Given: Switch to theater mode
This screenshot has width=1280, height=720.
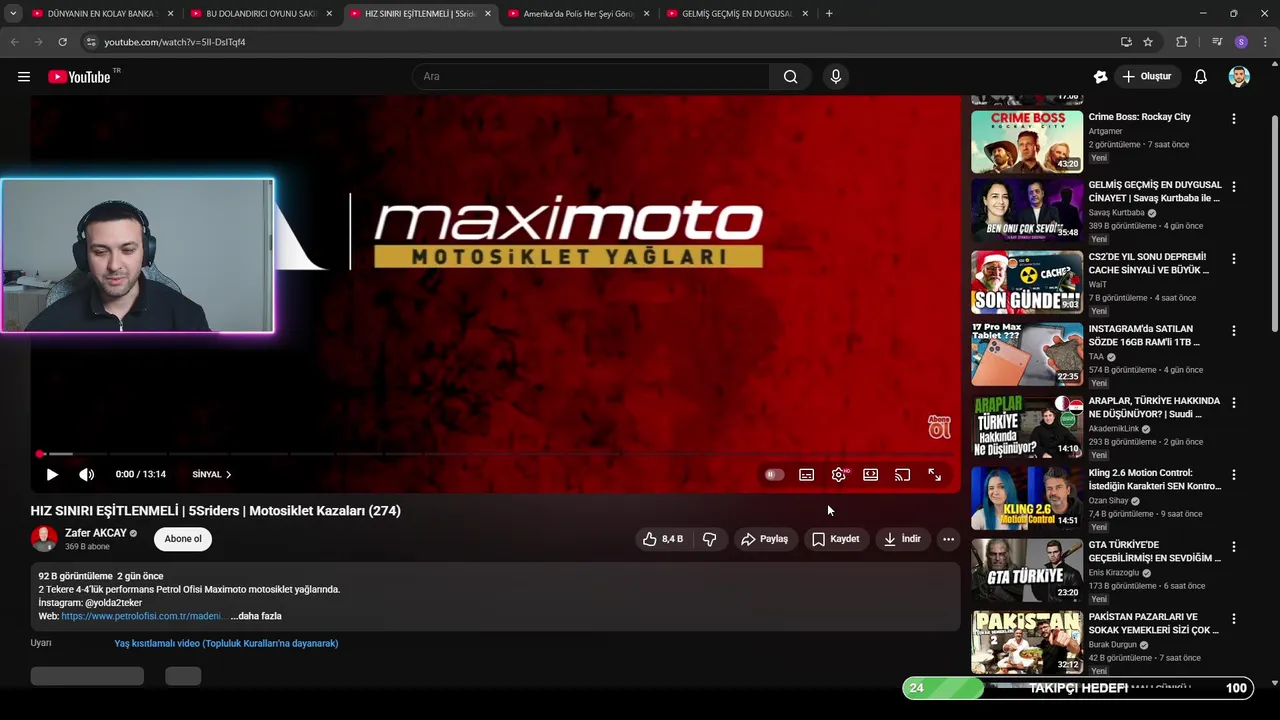Looking at the screenshot, I should click(871, 475).
